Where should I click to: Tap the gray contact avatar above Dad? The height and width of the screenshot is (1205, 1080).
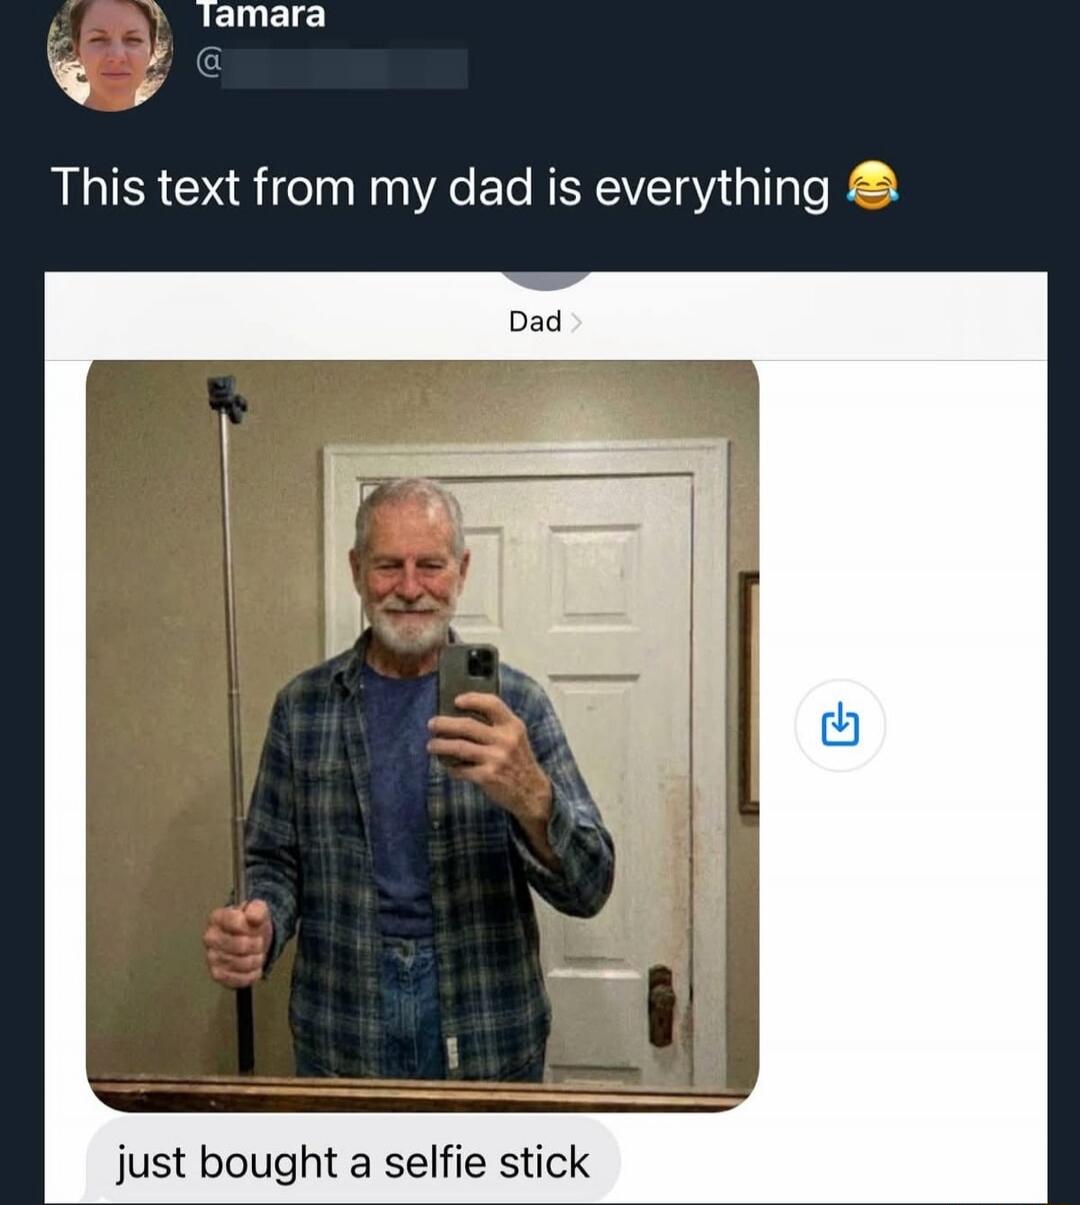(546, 279)
